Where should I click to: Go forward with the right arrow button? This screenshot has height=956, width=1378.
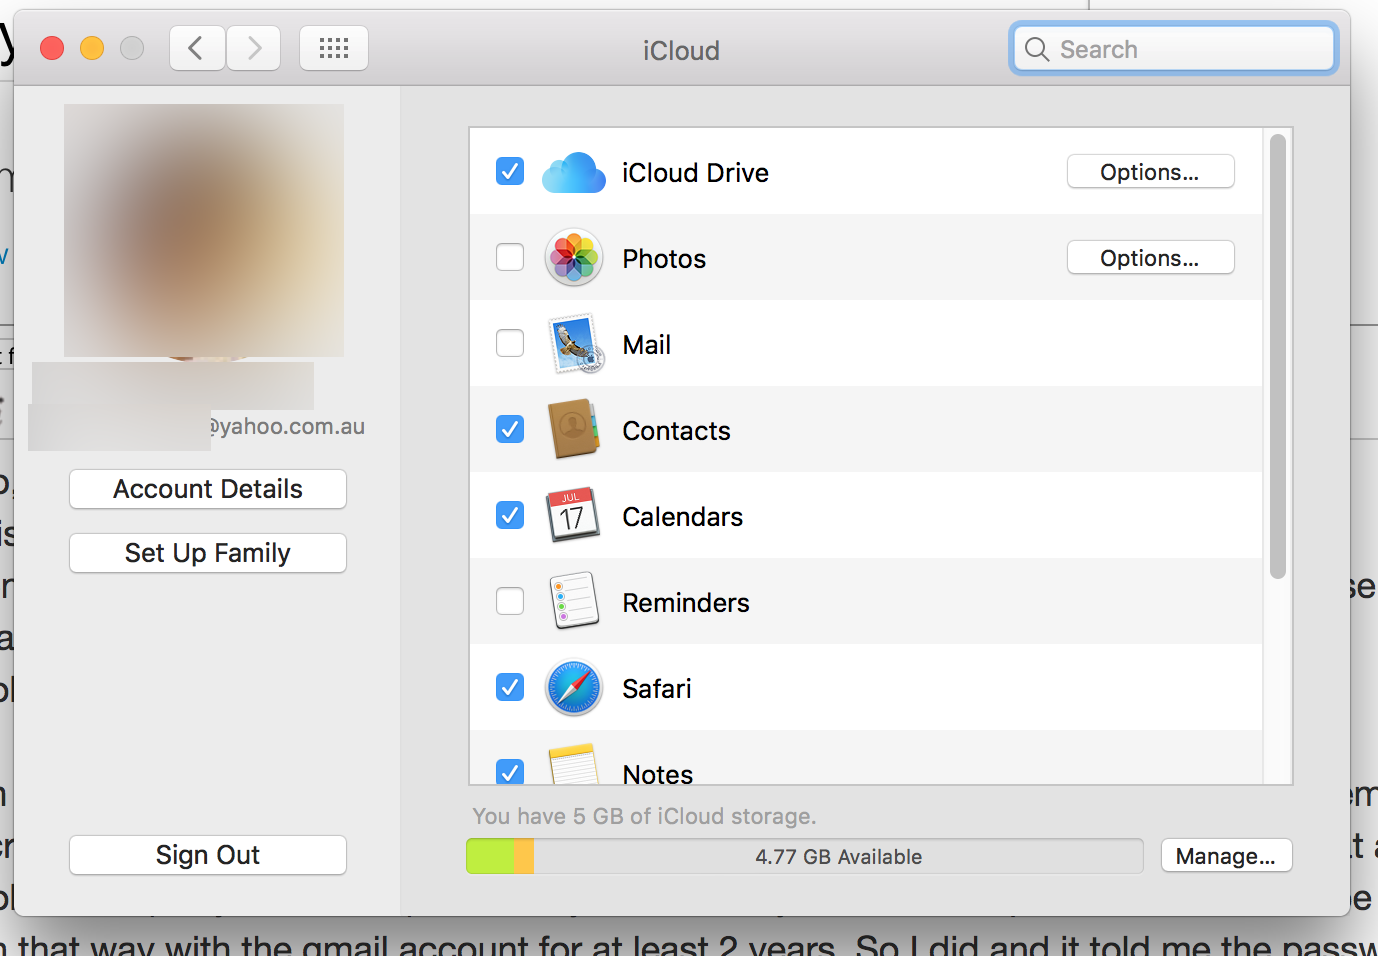254,48
